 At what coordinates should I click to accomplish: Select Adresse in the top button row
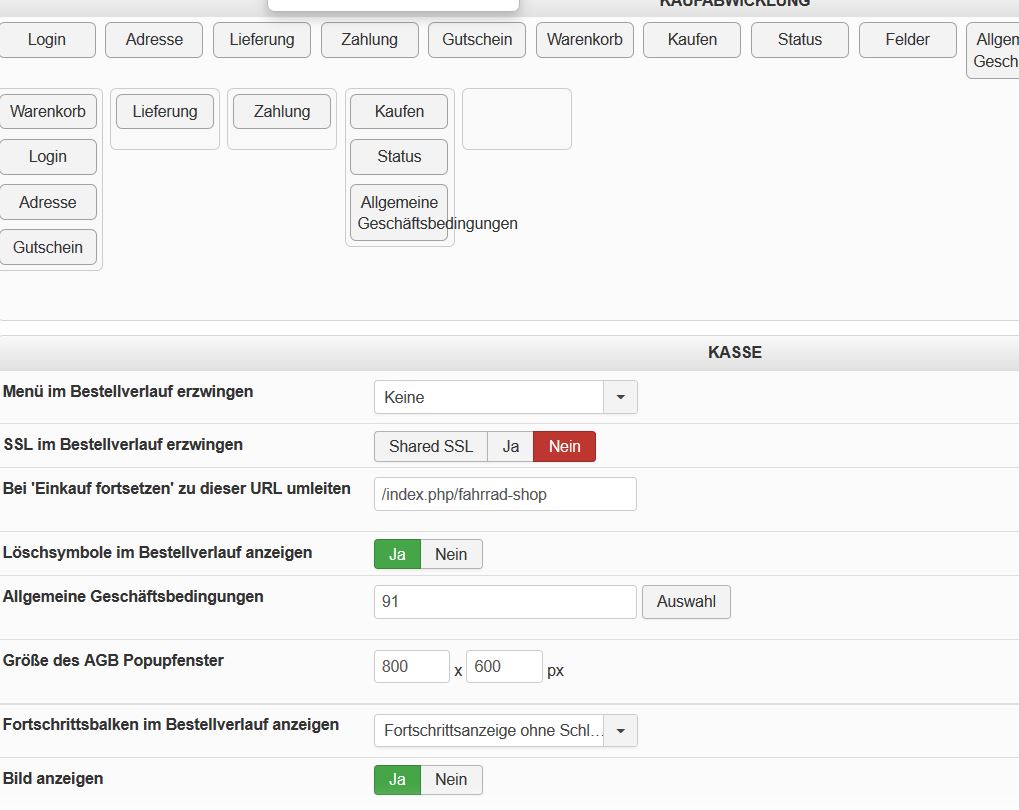(x=154, y=40)
